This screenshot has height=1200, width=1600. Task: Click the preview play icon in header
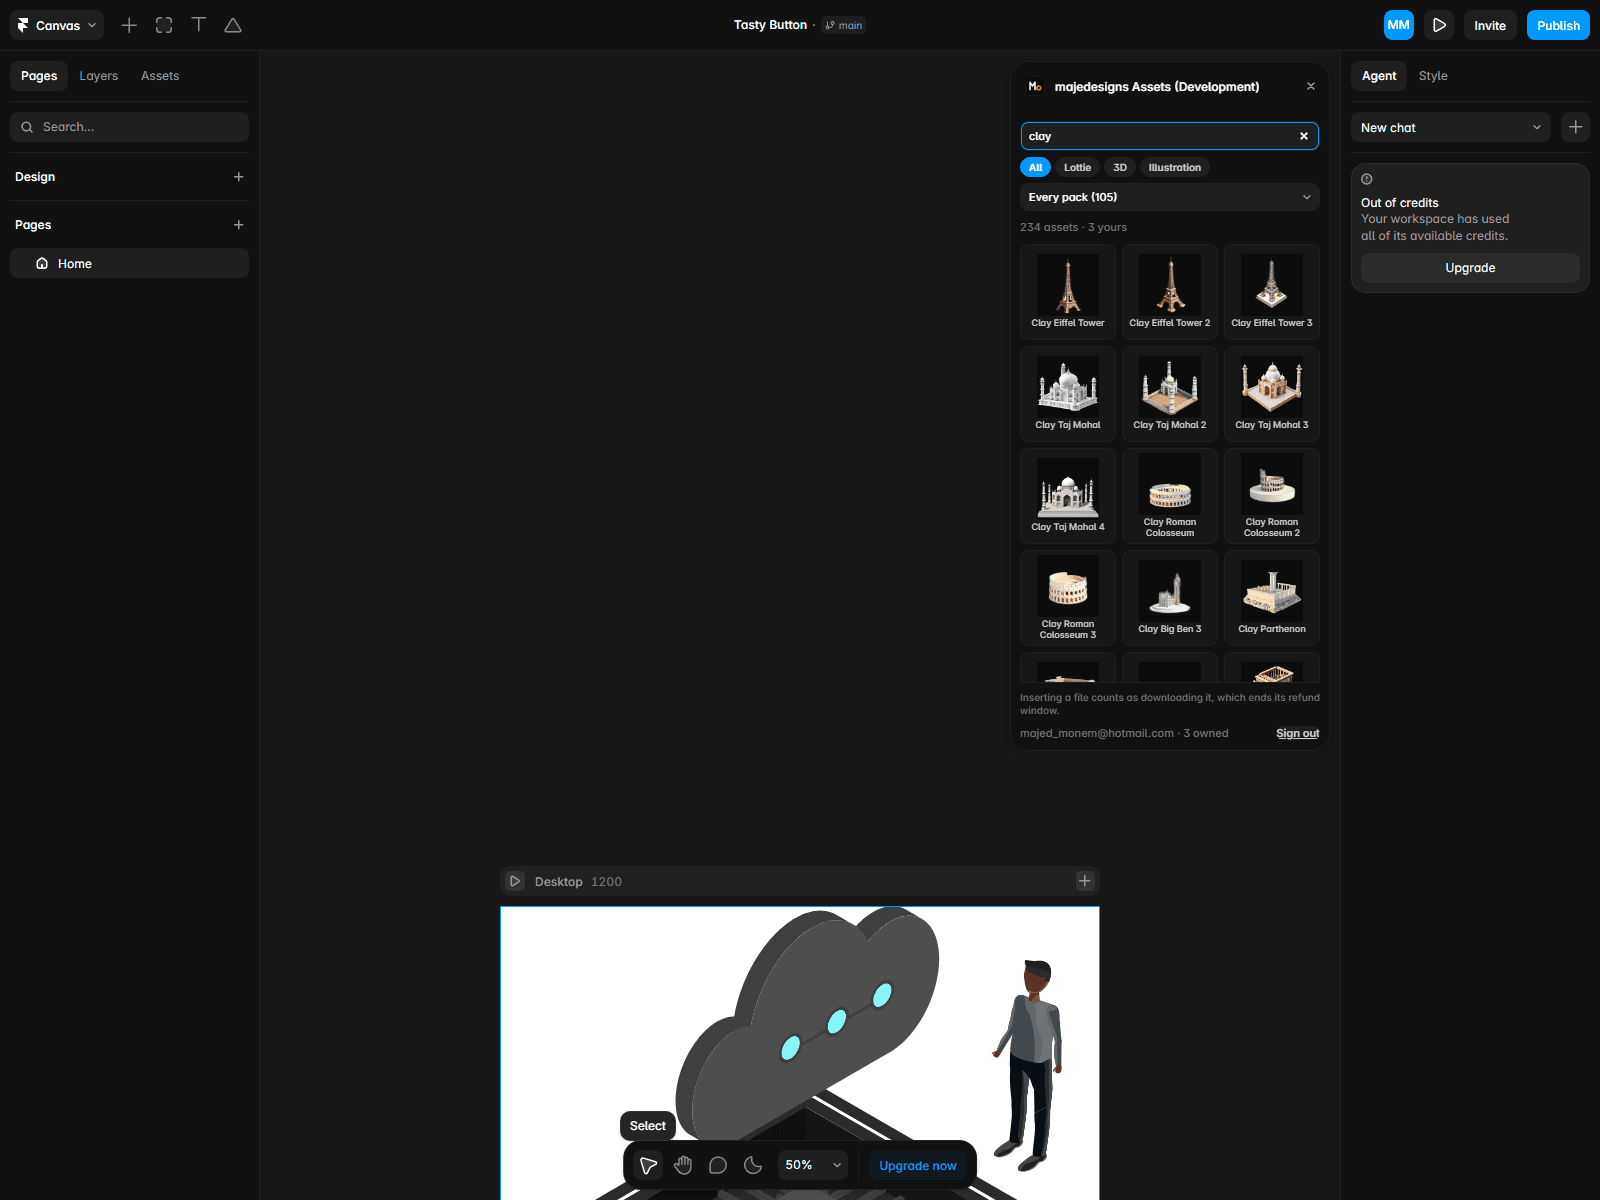[x=1439, y=25]
